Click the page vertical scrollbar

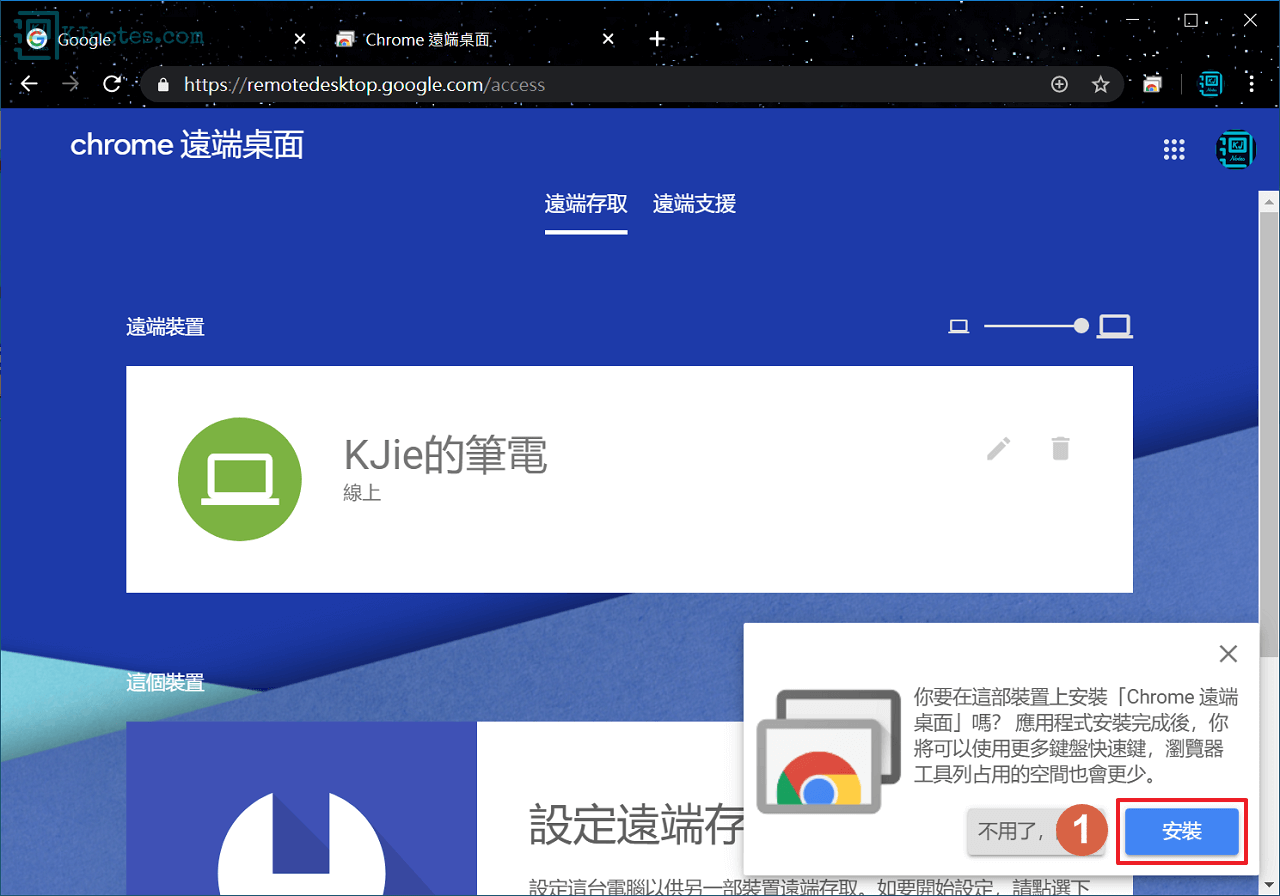[1267, 434]
